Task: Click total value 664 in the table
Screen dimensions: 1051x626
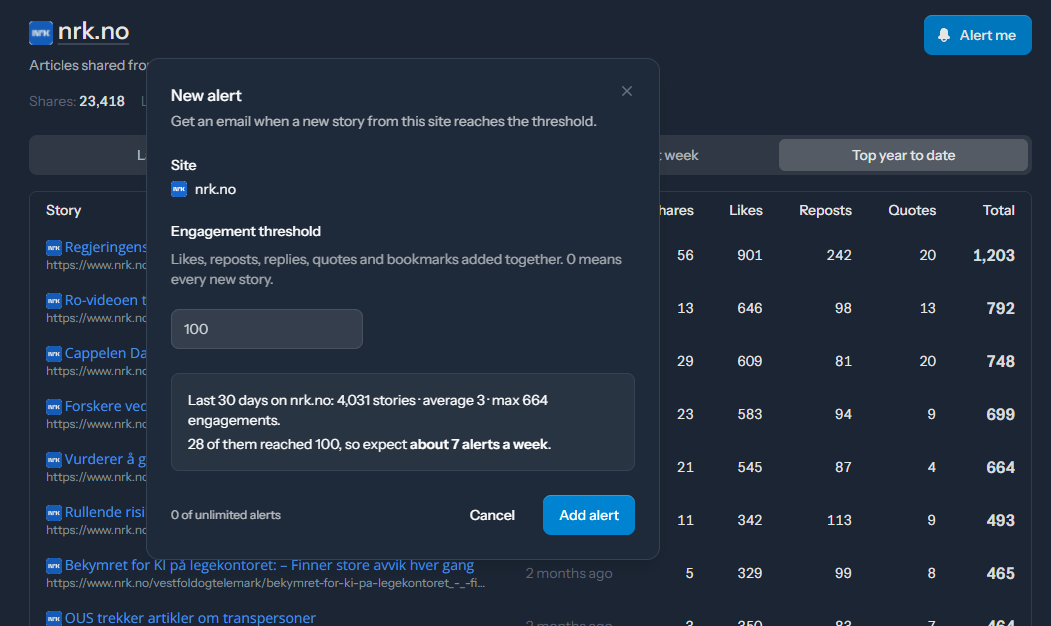Action: pyautogui.click(x=1000, y=466)
